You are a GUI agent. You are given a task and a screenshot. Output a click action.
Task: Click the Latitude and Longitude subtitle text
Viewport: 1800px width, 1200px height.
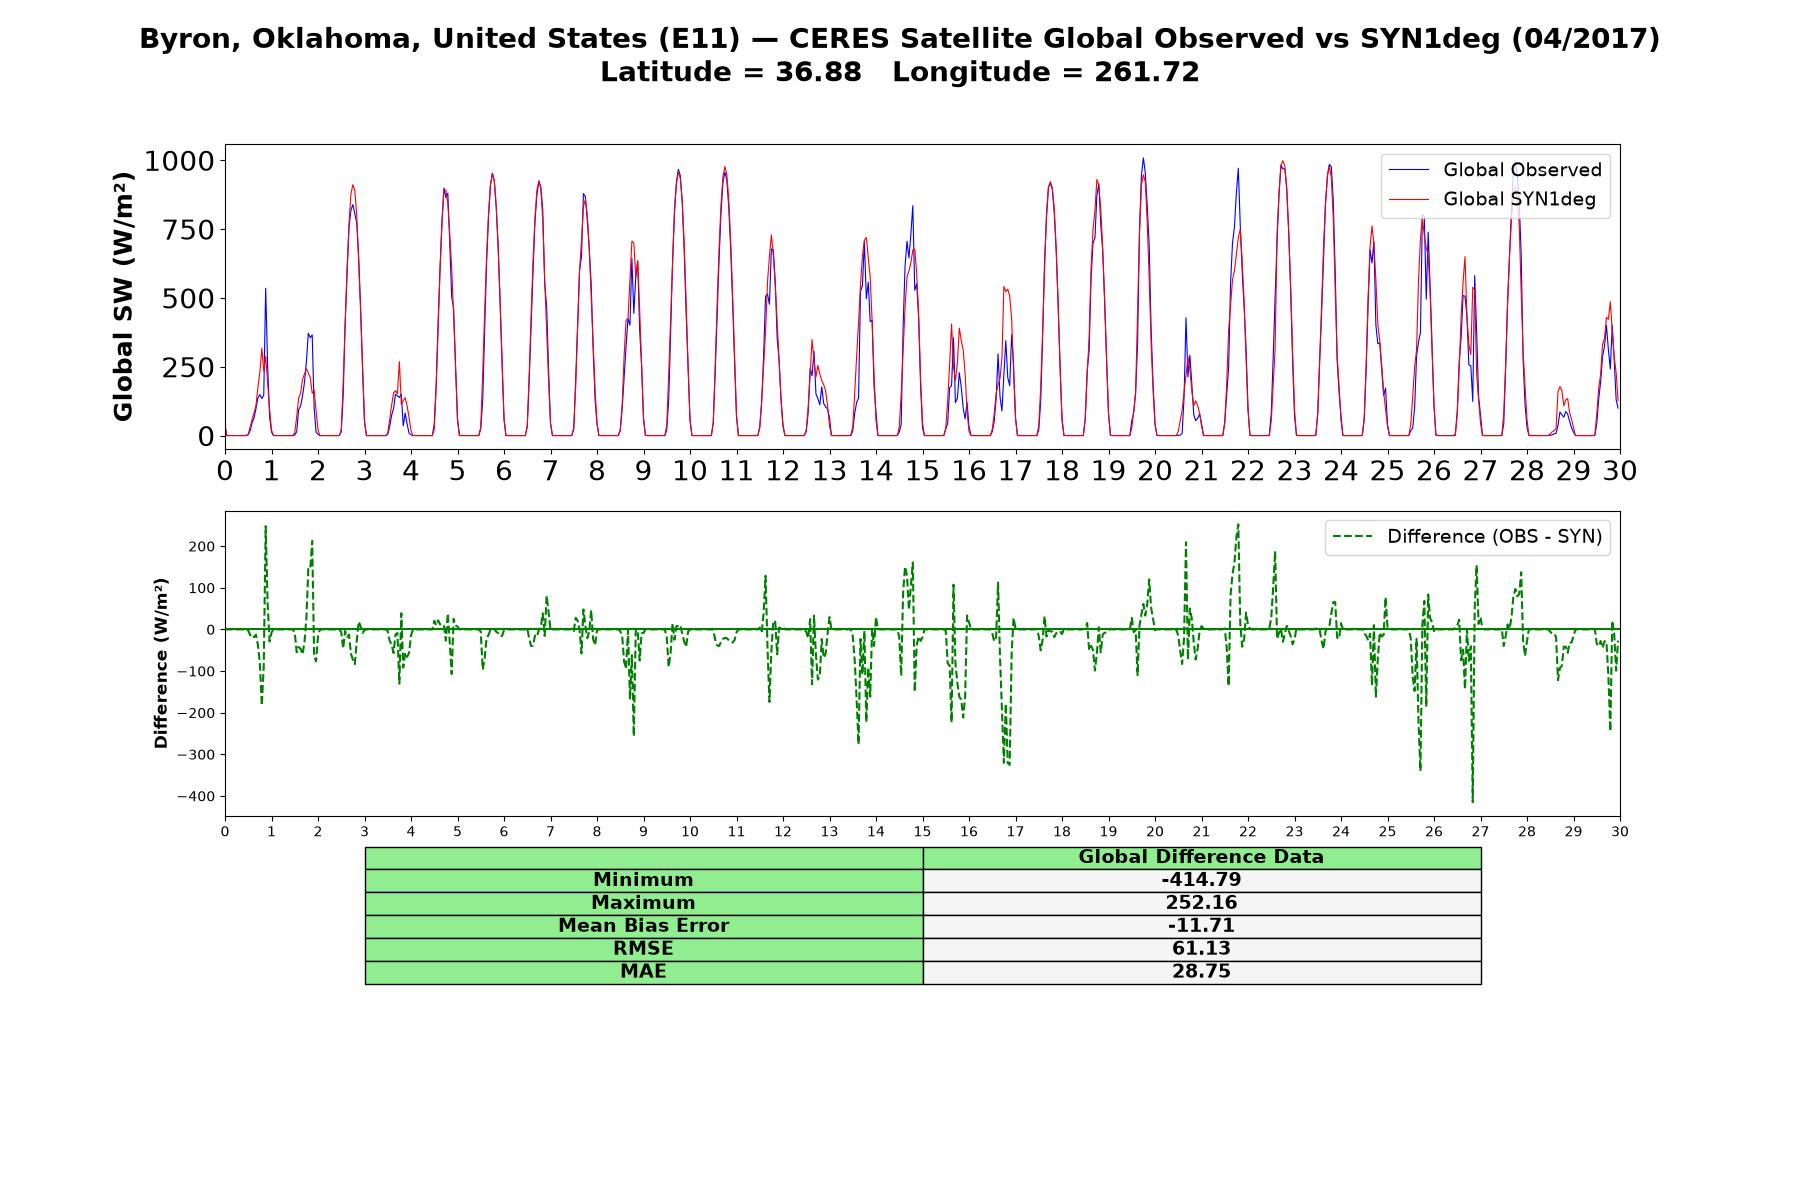click(x=900, y=72)
